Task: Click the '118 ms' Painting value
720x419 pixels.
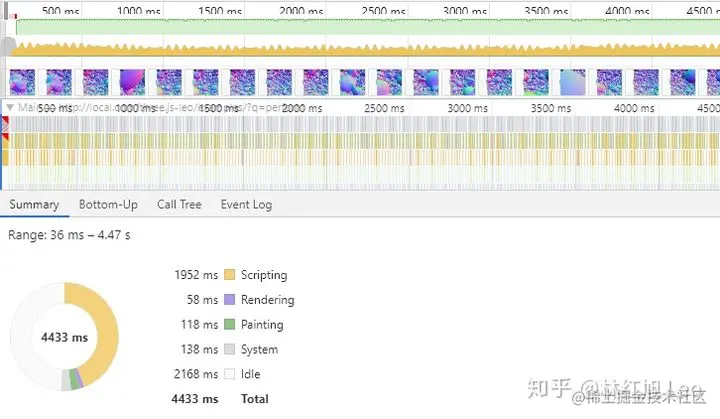Action: [x=199, y=324]
